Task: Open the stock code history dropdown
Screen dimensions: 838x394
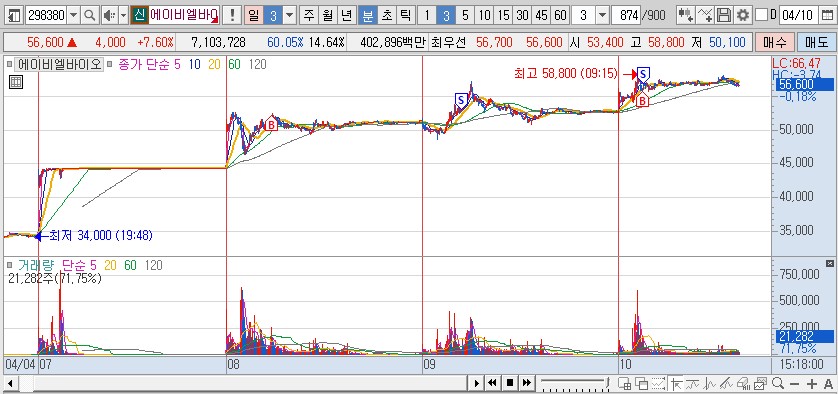Action: click(74, 15)
